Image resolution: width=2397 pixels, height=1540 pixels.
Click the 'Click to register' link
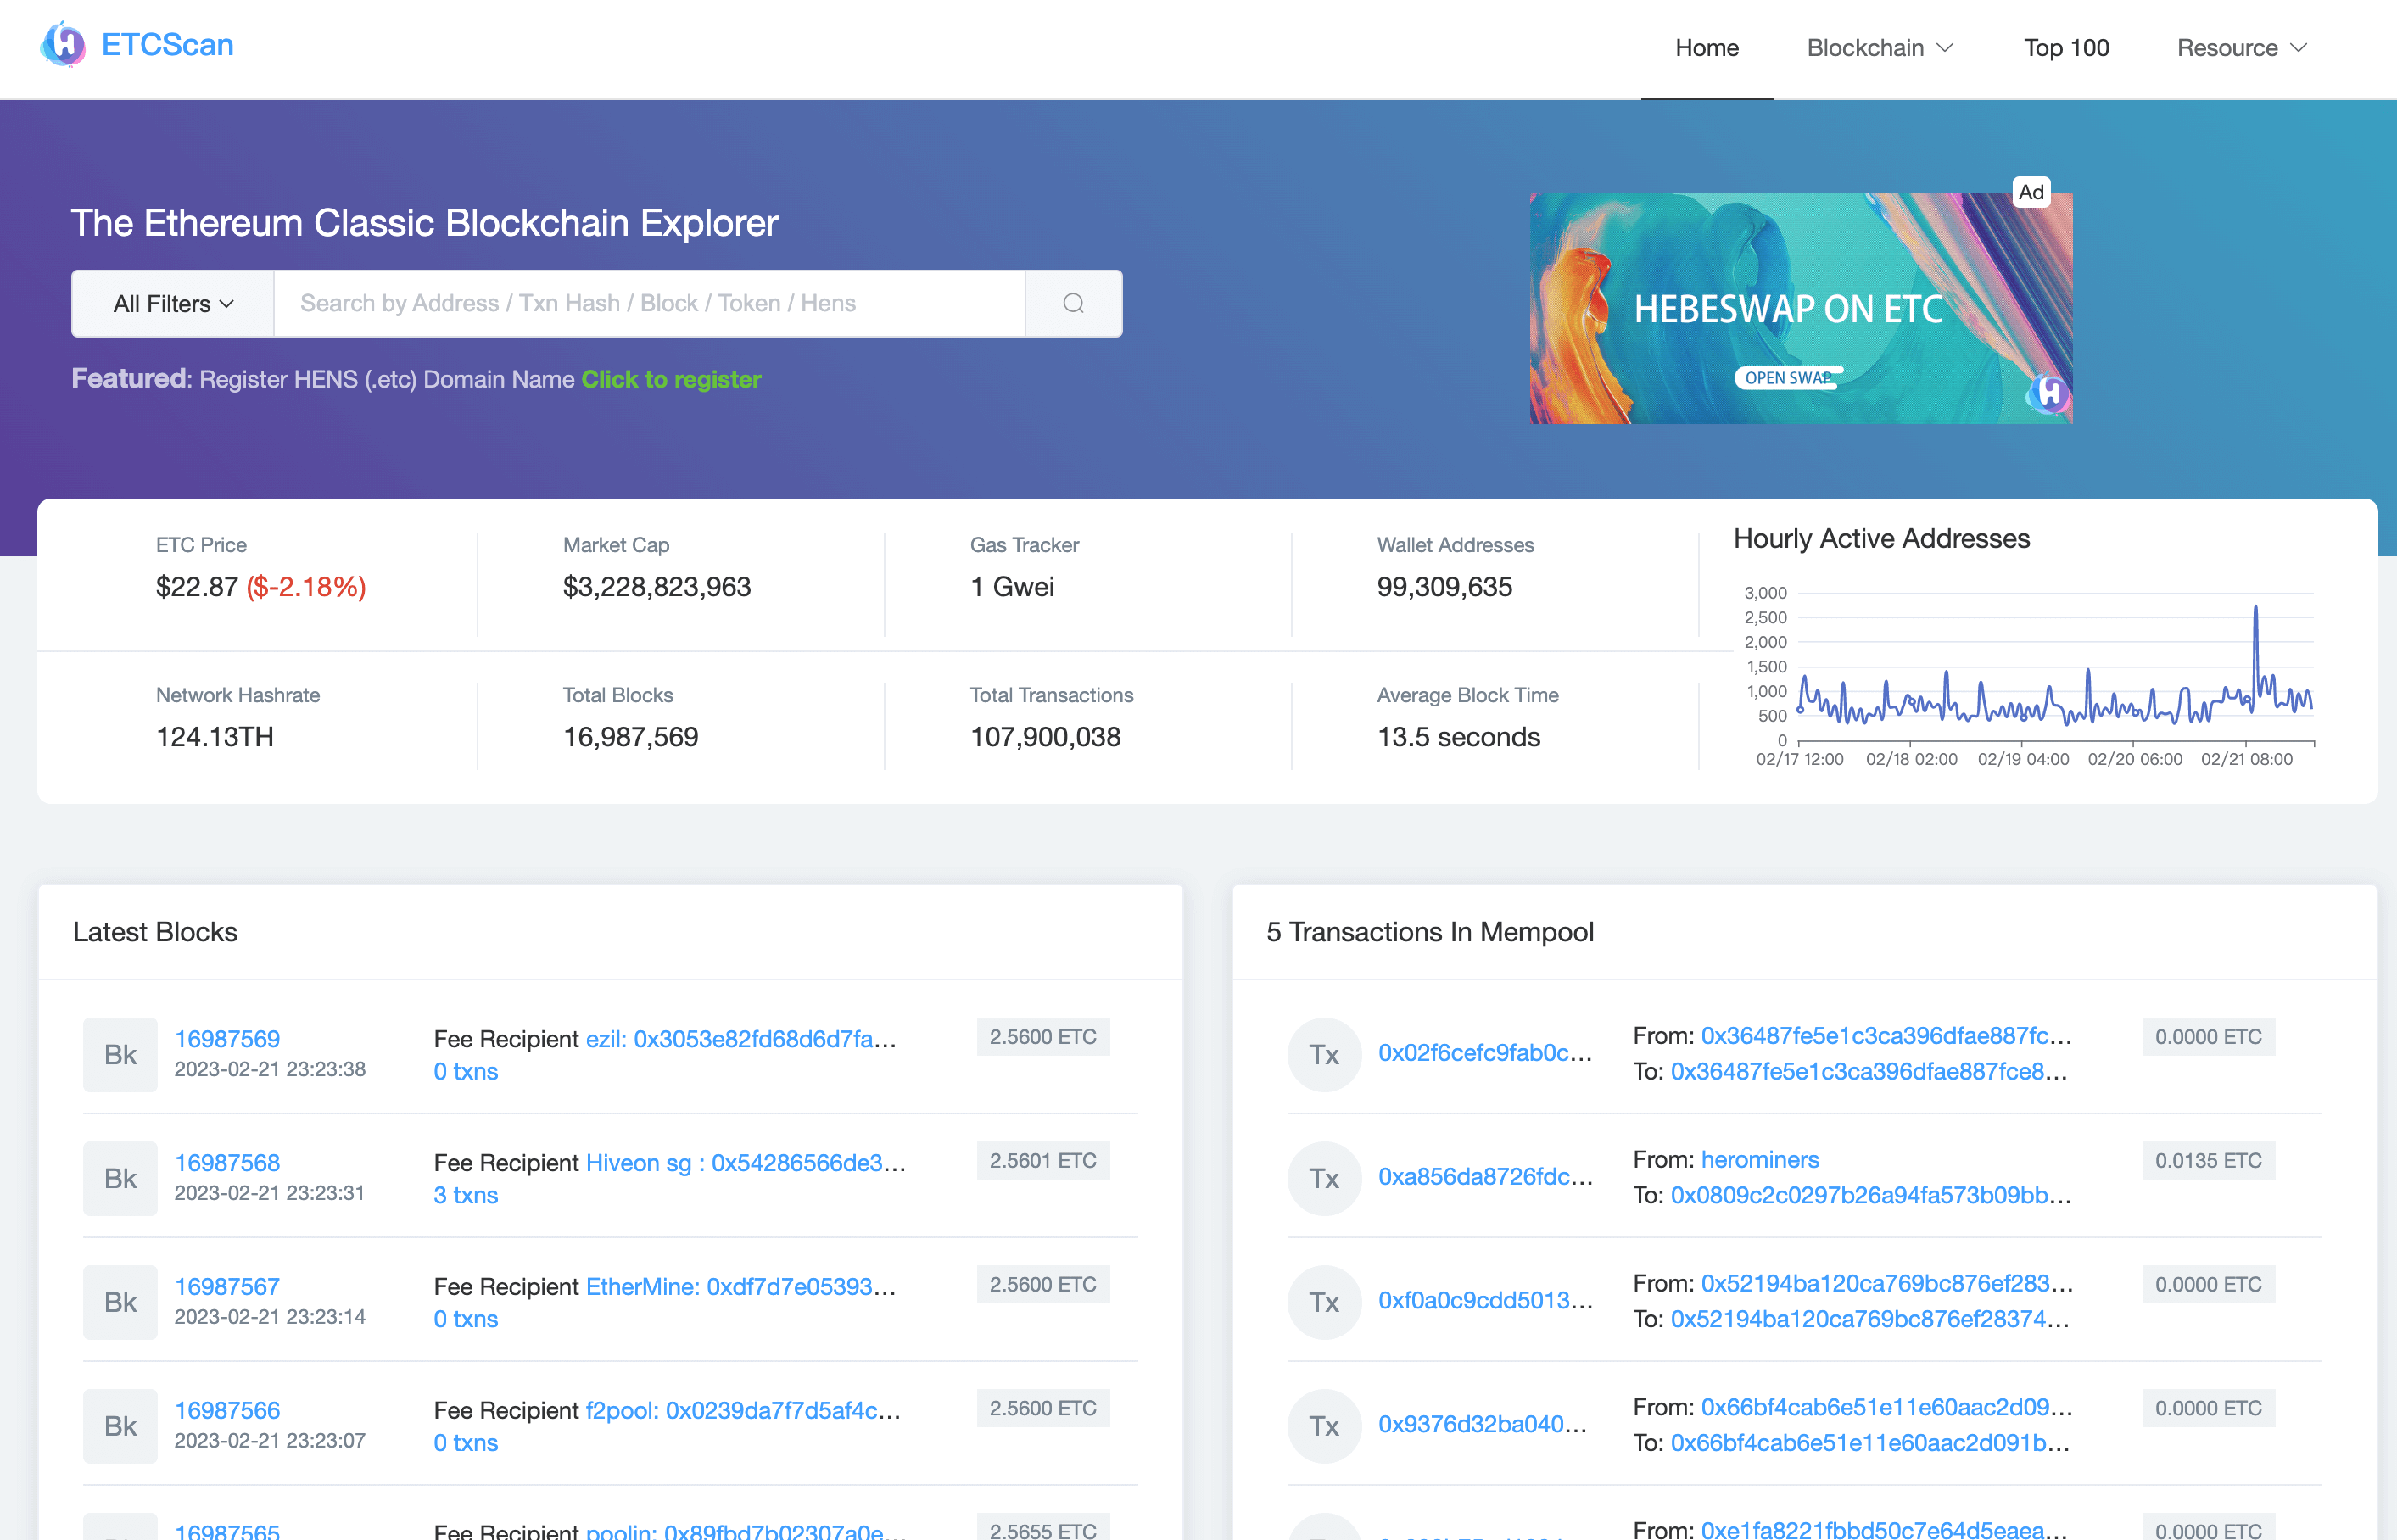(671, 379)
